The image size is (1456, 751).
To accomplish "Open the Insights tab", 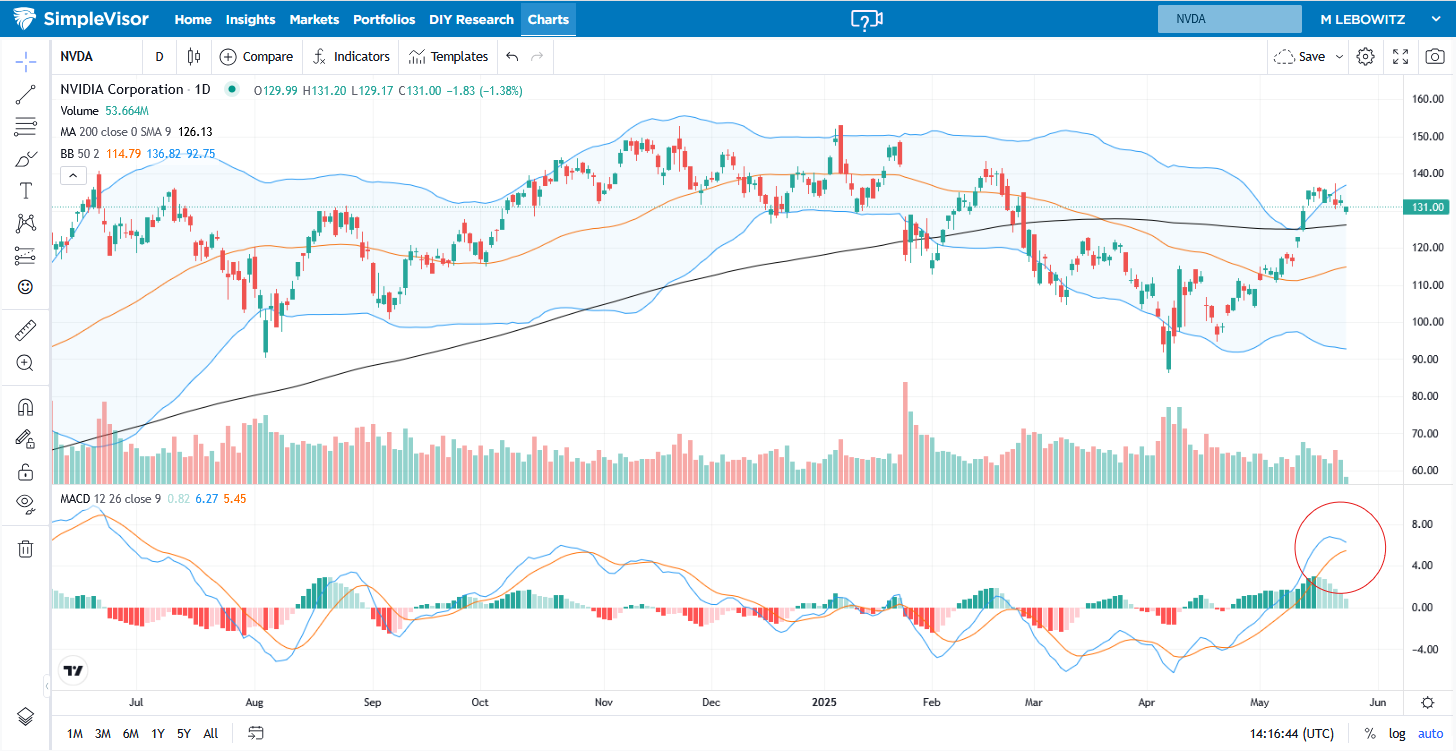I will [250, 19].
